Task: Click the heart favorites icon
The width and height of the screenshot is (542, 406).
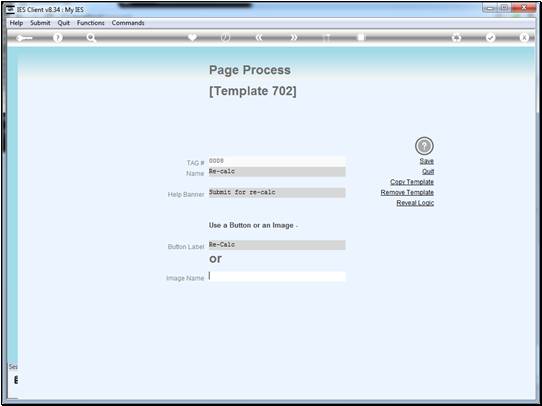Action: pyautogui.click(x=193, y=37)
